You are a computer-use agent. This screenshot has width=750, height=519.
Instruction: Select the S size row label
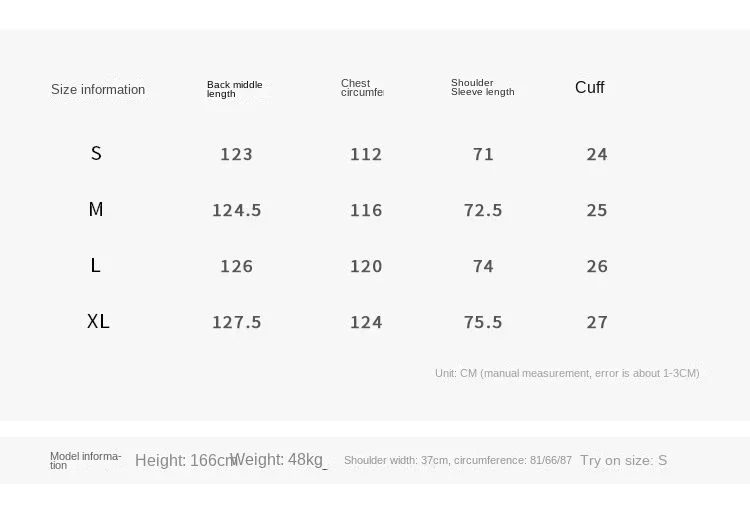point(96,153)
